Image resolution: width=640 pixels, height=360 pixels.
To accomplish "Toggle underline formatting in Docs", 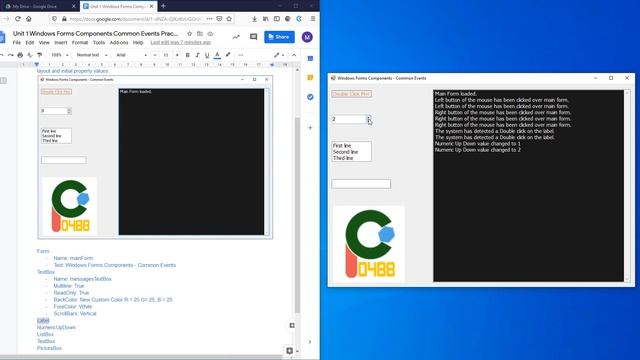I will pos(207,55).
